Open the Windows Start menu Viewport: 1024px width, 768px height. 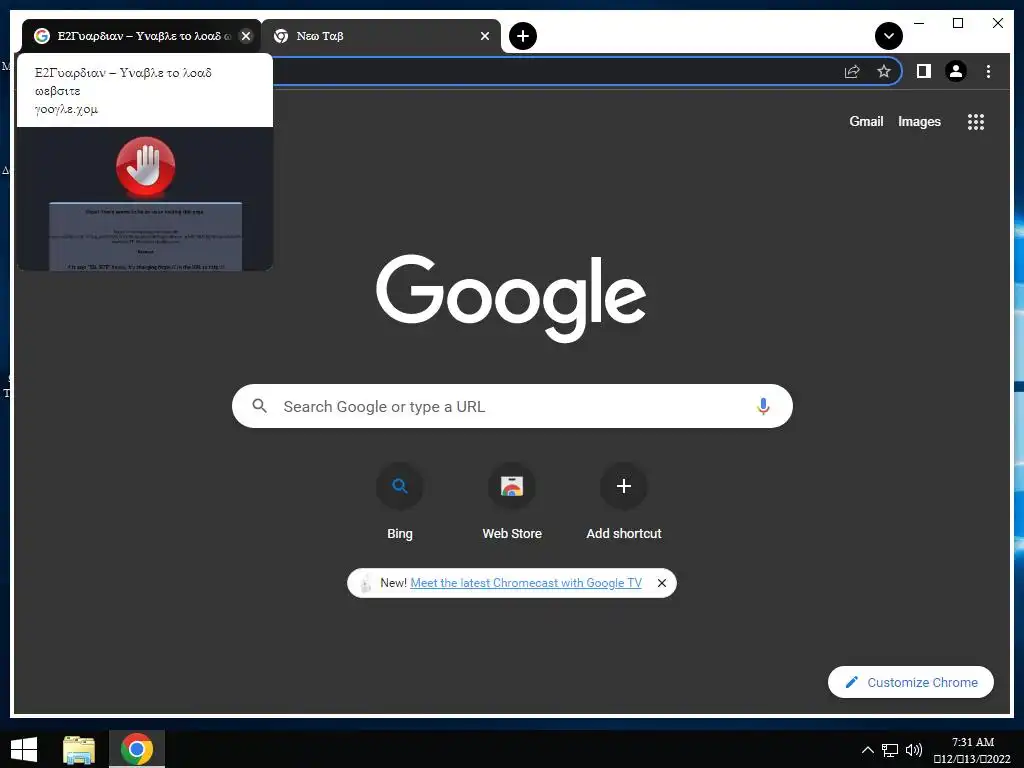pyautogui.click(x=24, y=749)
